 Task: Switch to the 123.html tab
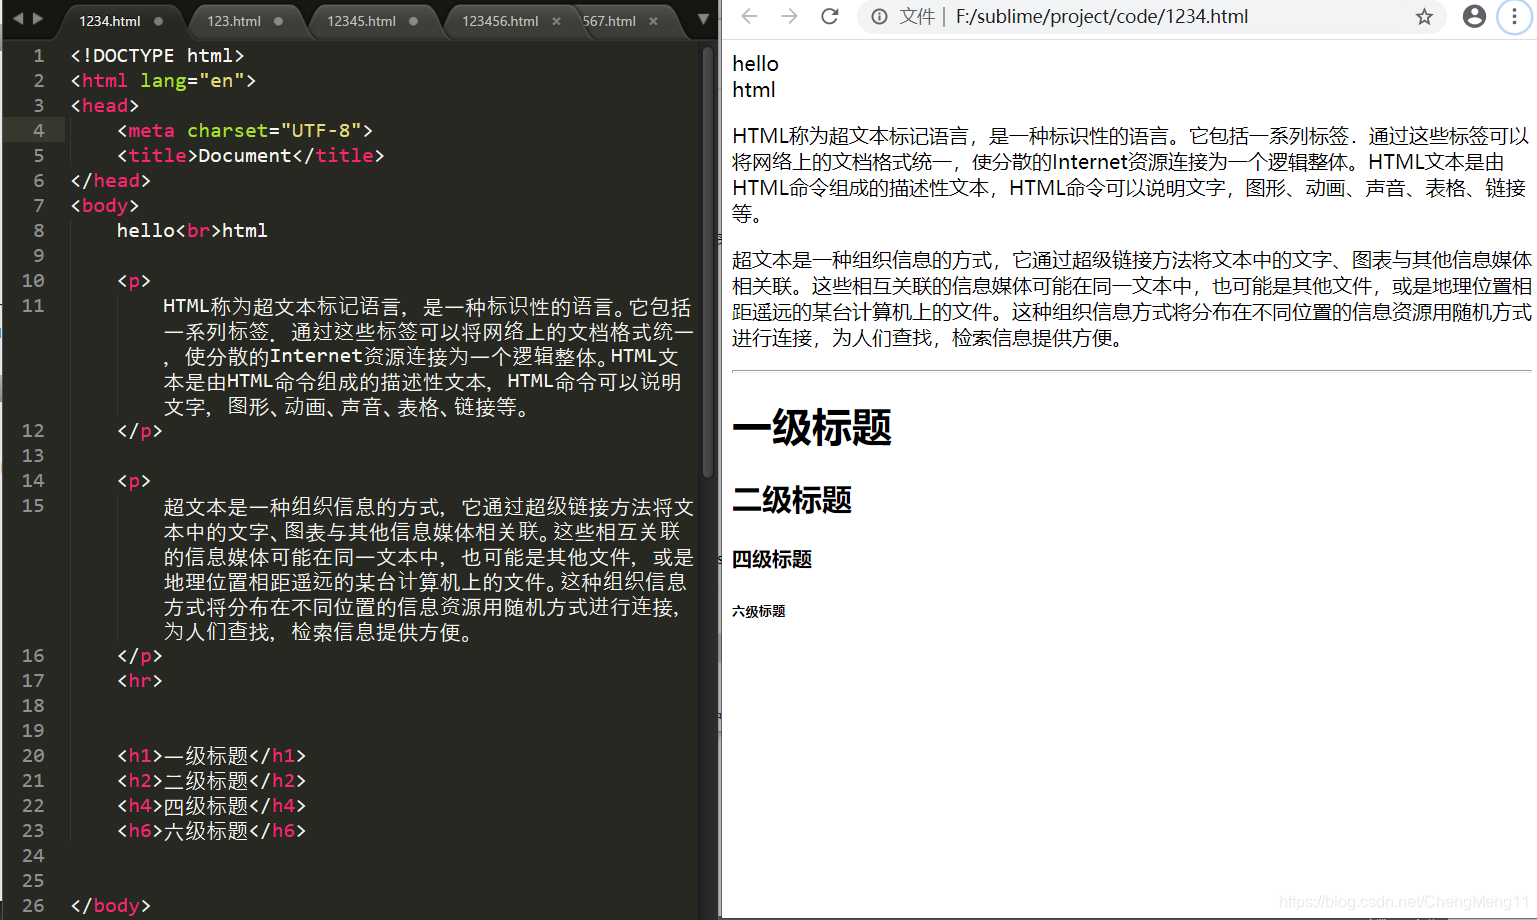[234, 21]
